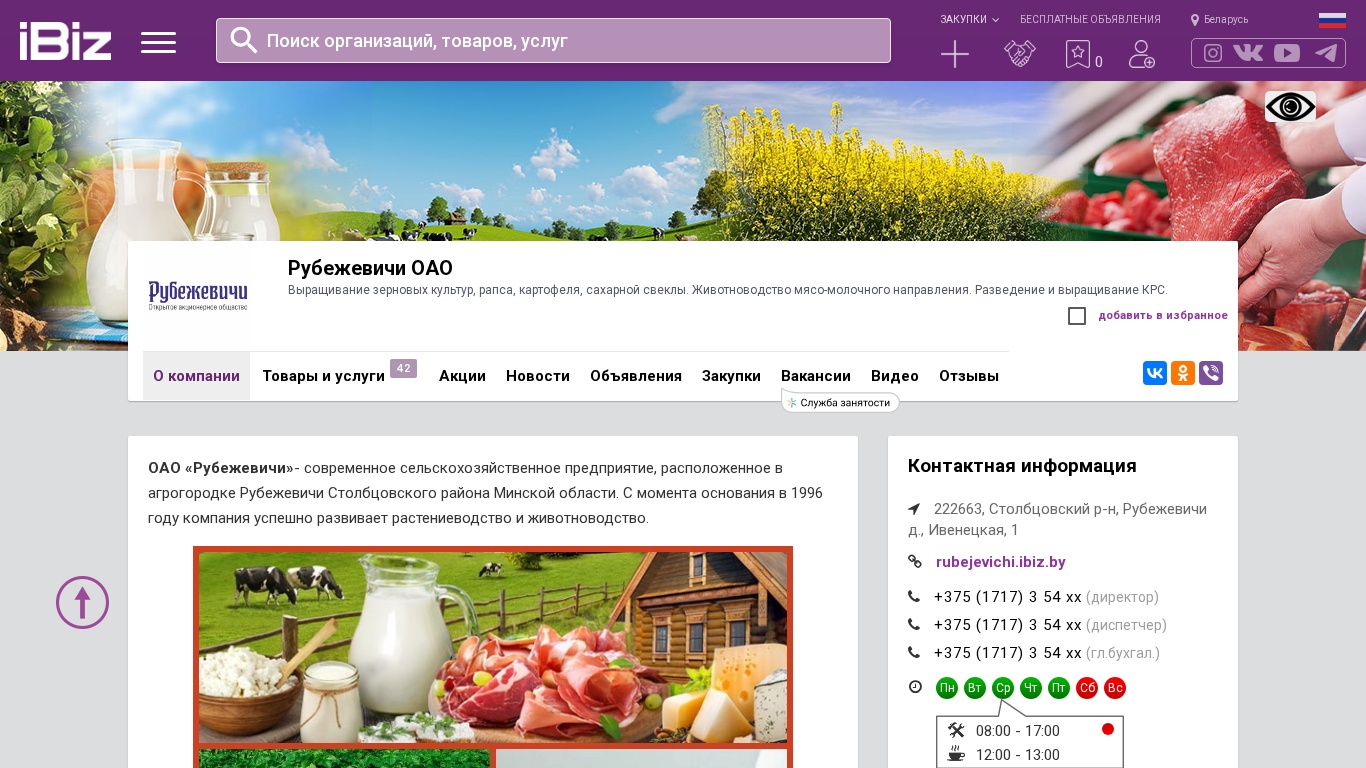Click the 12:00 - 13:00 lunch break
The height and width of the screenshot is (768, 1366).
coord(1018,755)
